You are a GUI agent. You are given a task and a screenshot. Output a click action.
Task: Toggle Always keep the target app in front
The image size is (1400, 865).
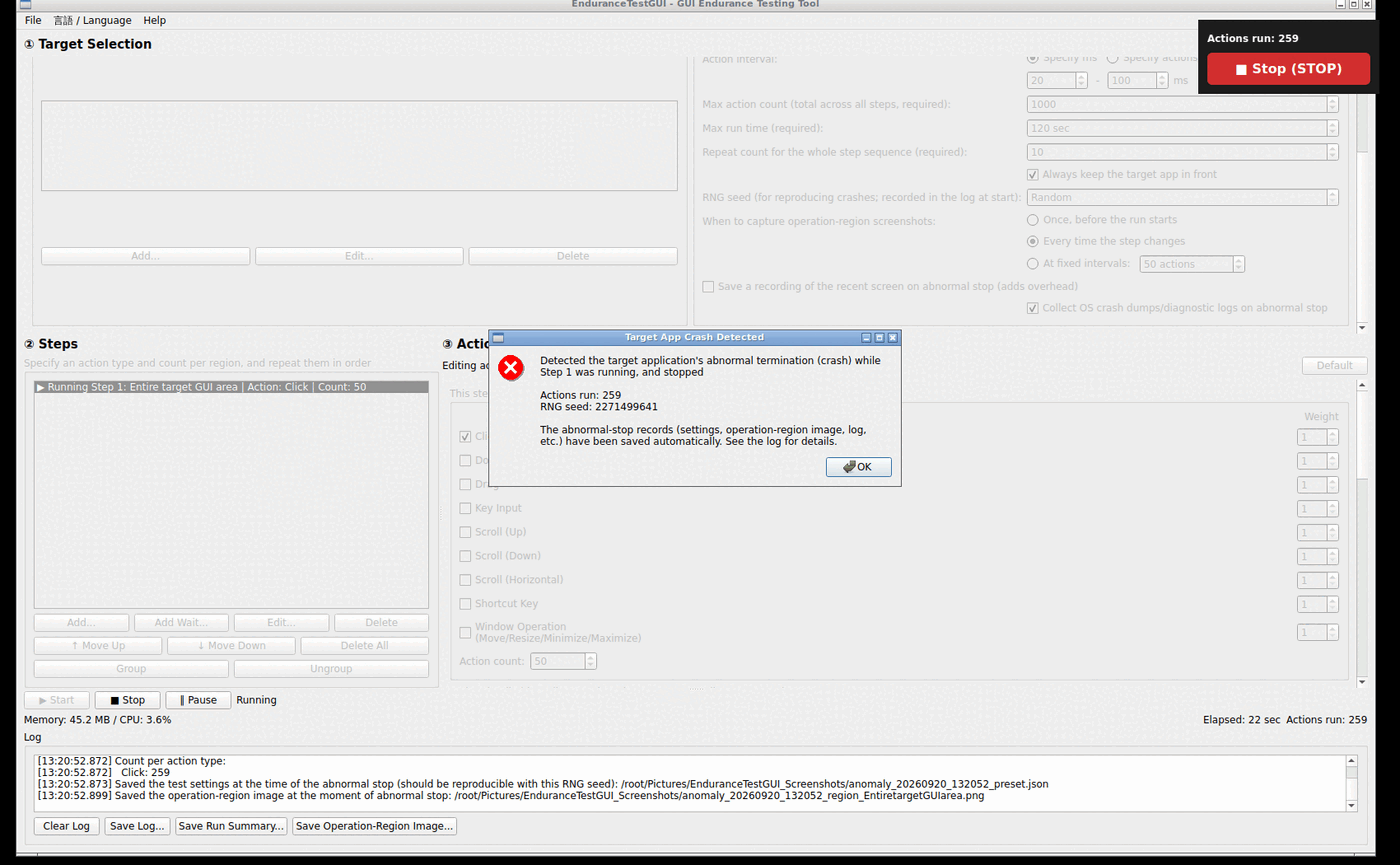(1121, 174)
